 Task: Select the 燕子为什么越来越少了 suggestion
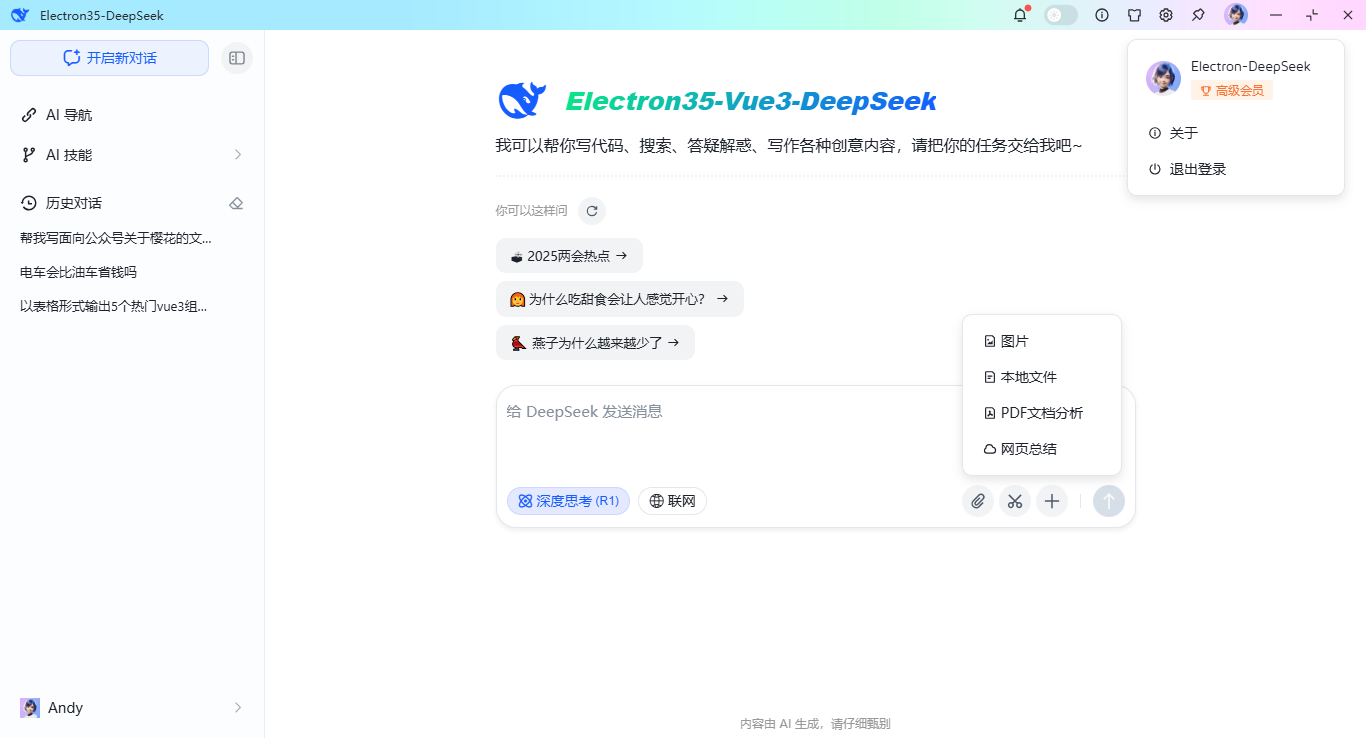click(x=595, y=342)
